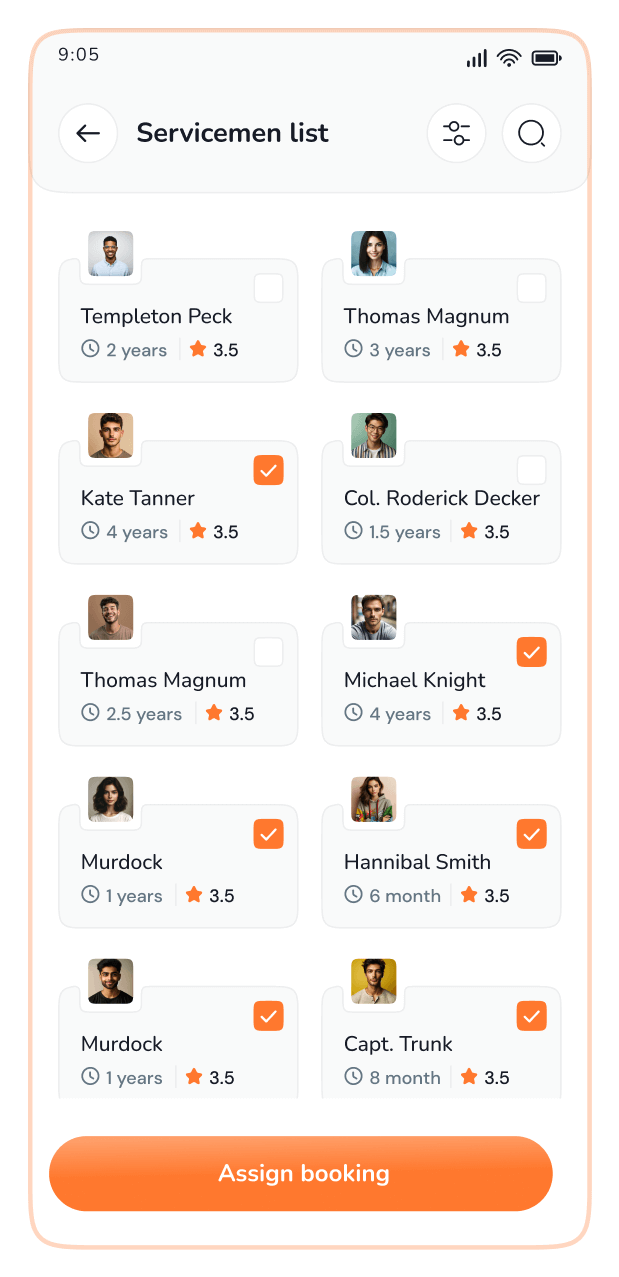Uncheck the Capt. Trunk checkbox
The height and width of the screenshot is (1277, 619).
click(x=531, y=1016)
